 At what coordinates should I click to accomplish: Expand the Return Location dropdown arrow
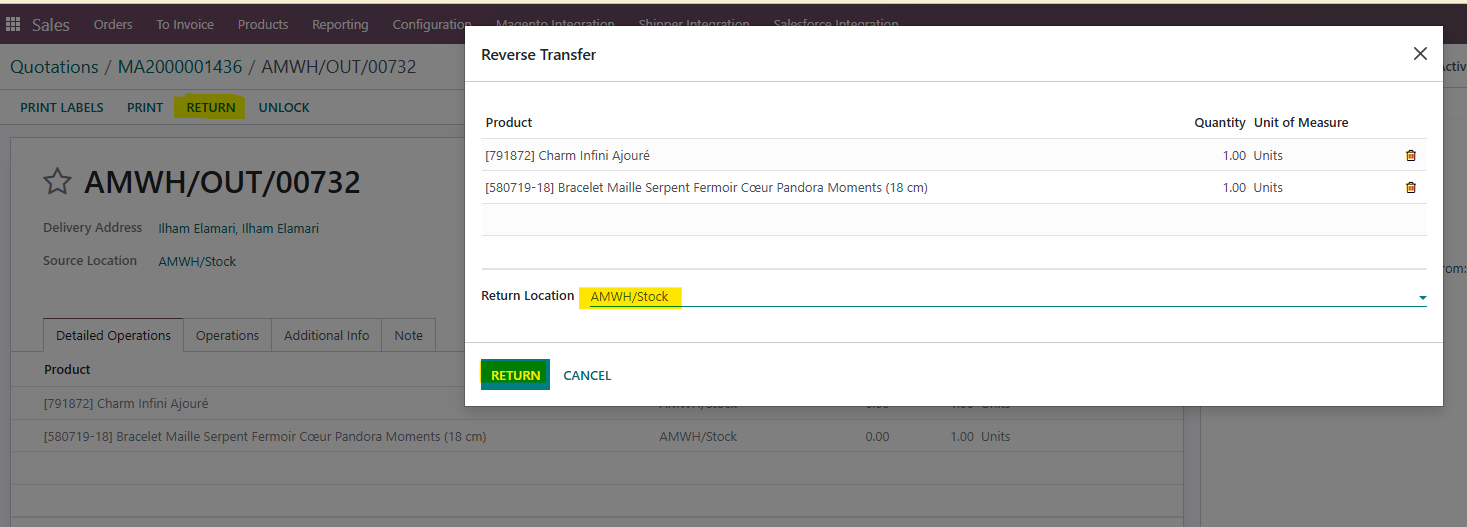point(1422,298)
